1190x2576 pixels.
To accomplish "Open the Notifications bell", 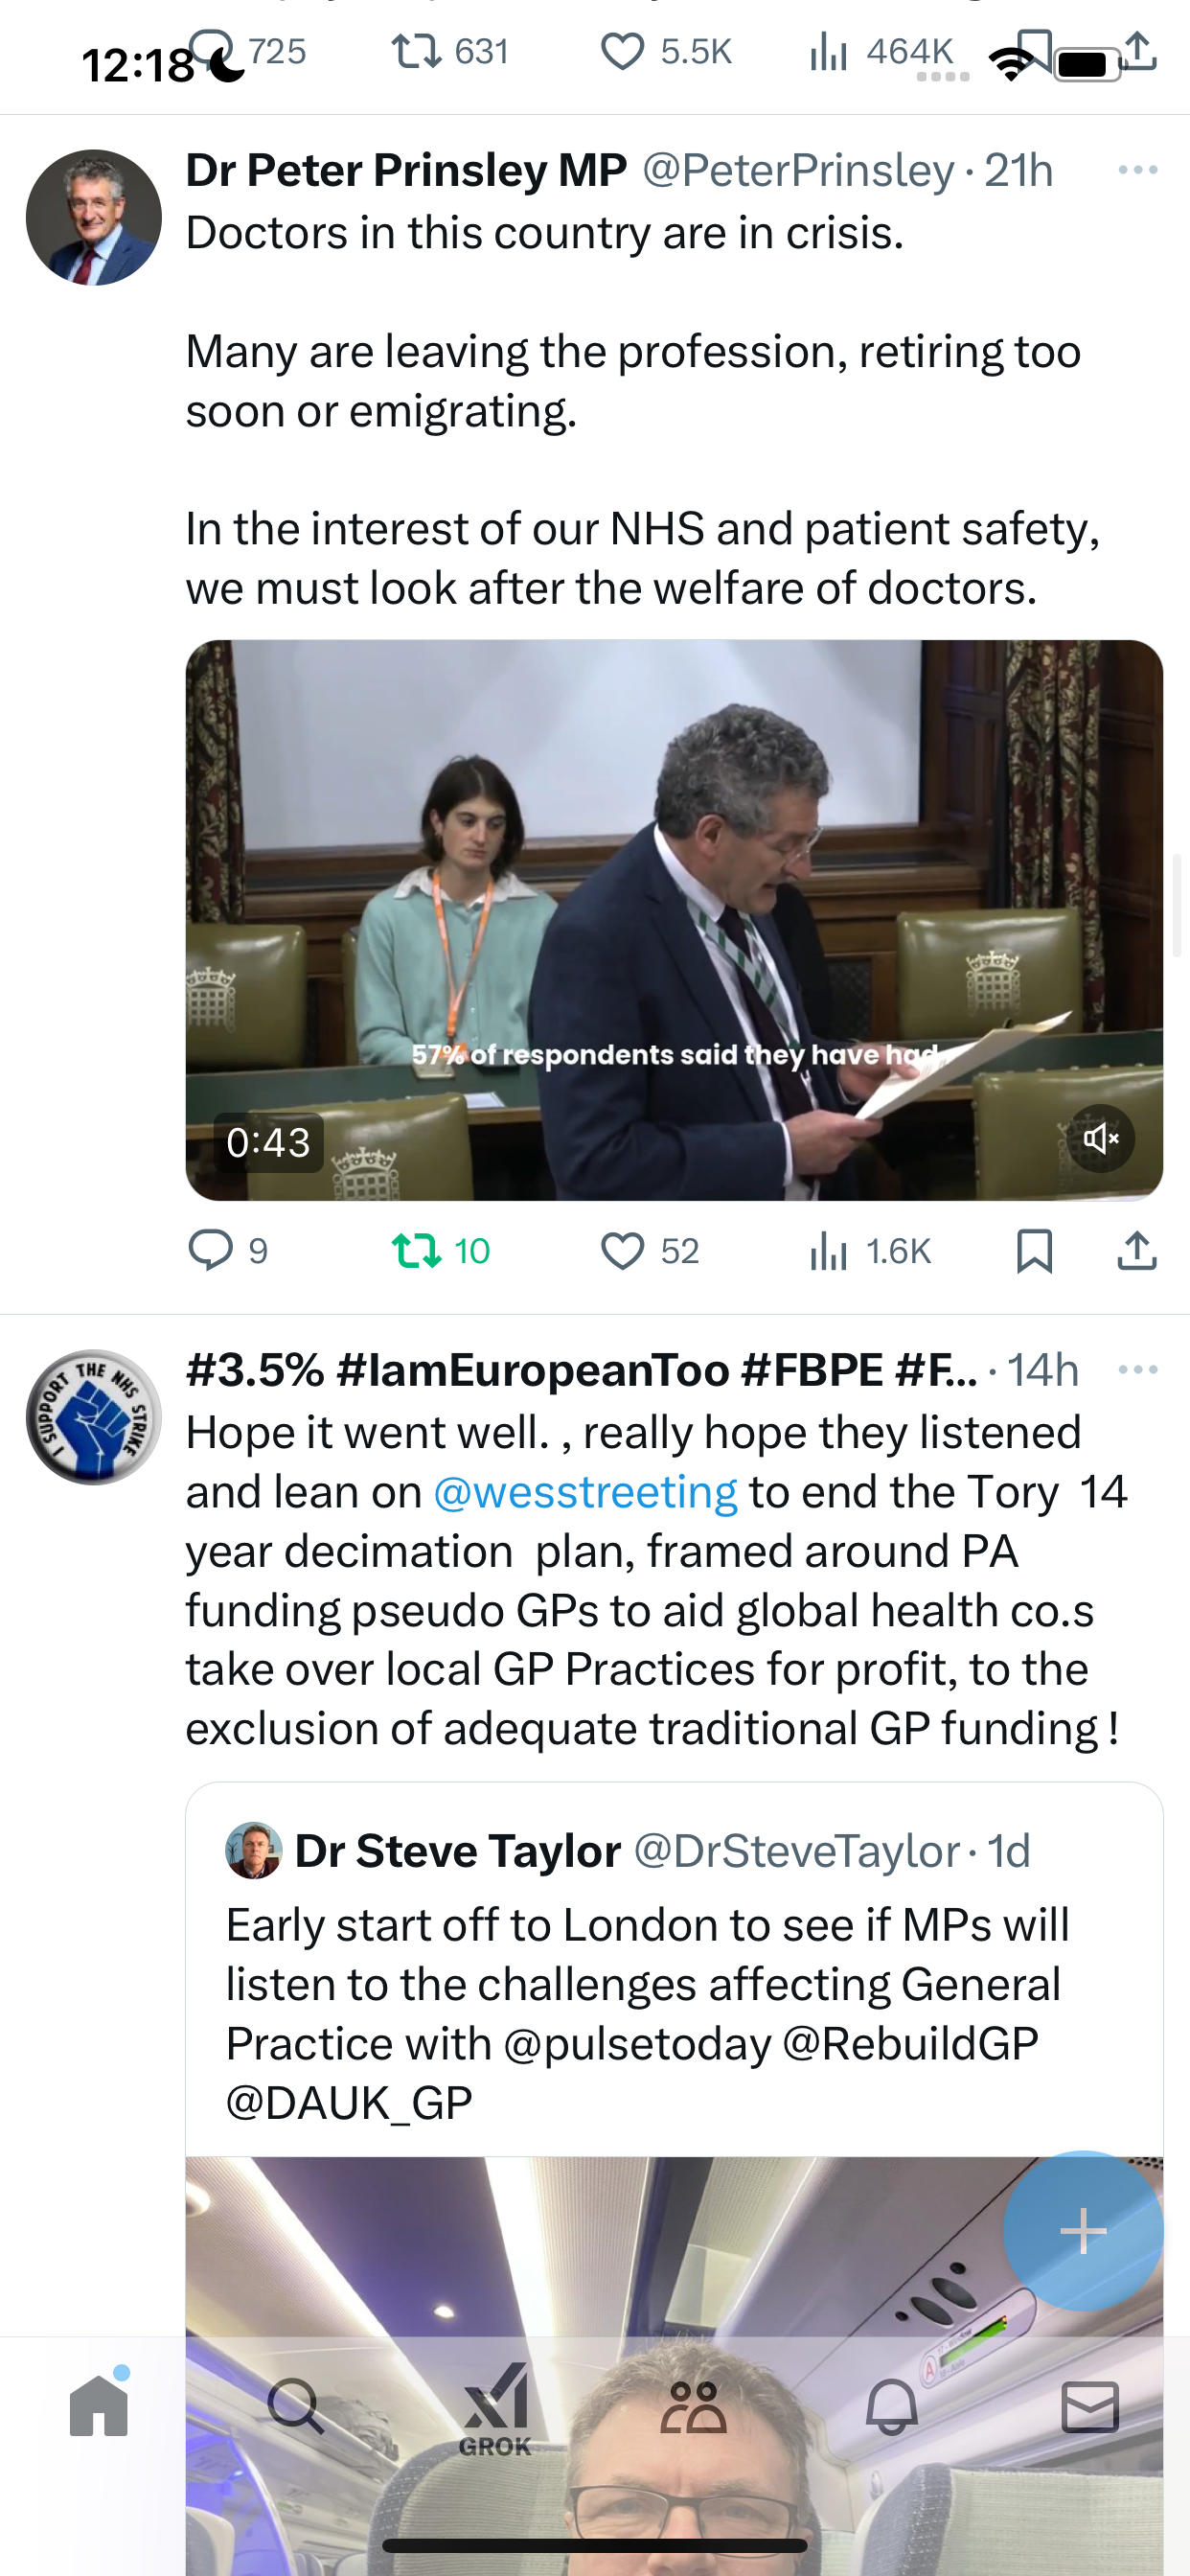I will pos(891,2406).
